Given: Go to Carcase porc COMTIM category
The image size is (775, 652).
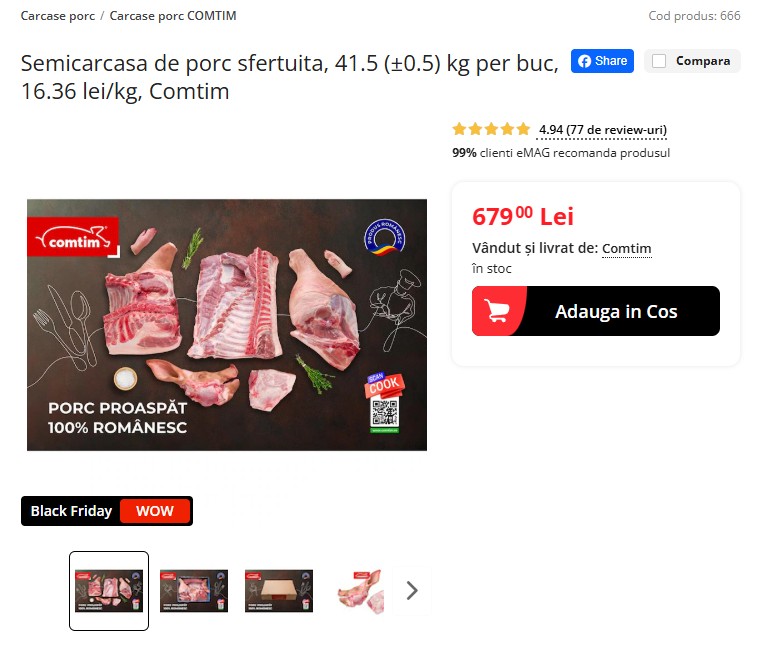Looking at the screenshot, I should [x=173, y=16].
